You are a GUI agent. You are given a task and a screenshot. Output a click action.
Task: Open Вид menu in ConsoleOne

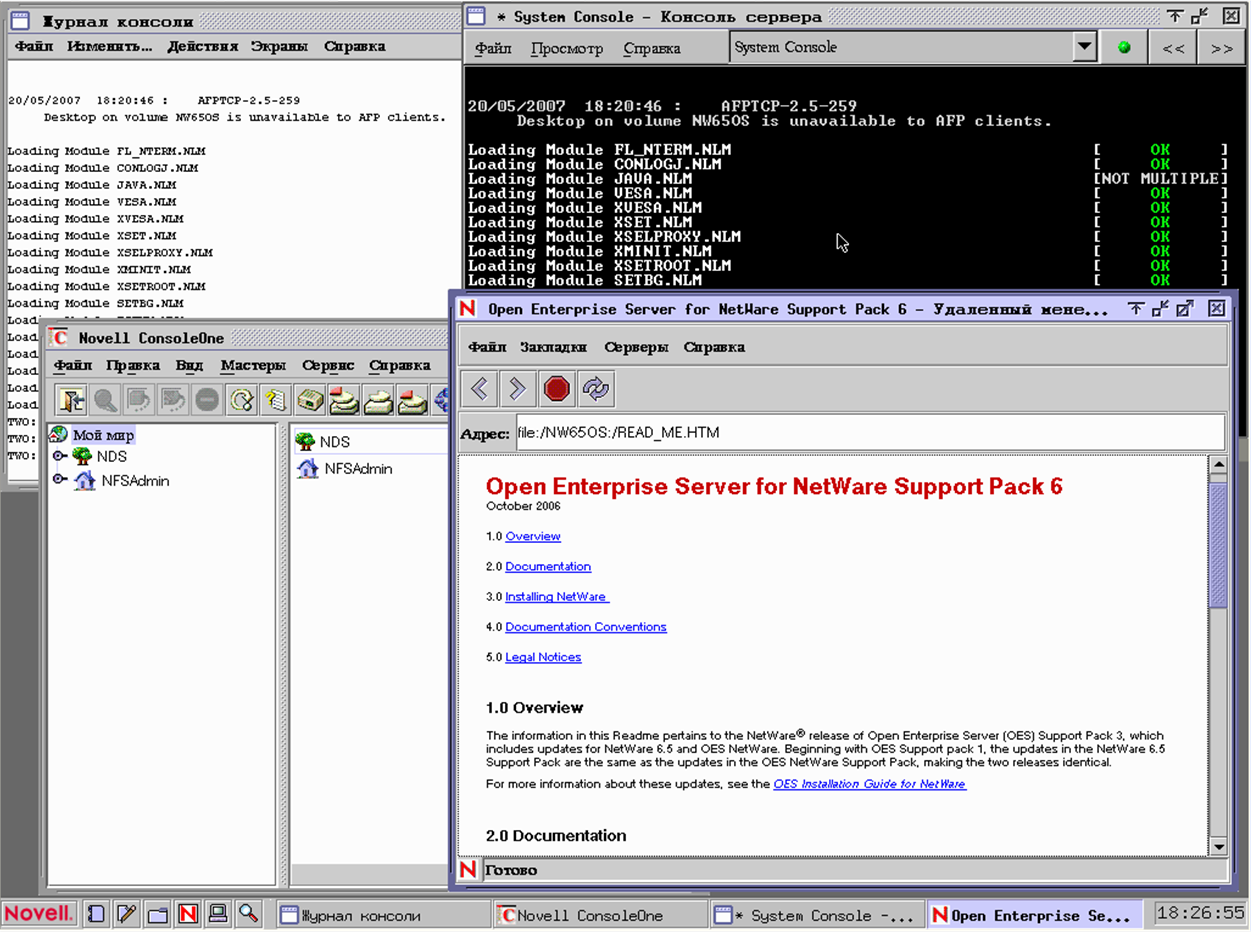click(x=189, y=365)
